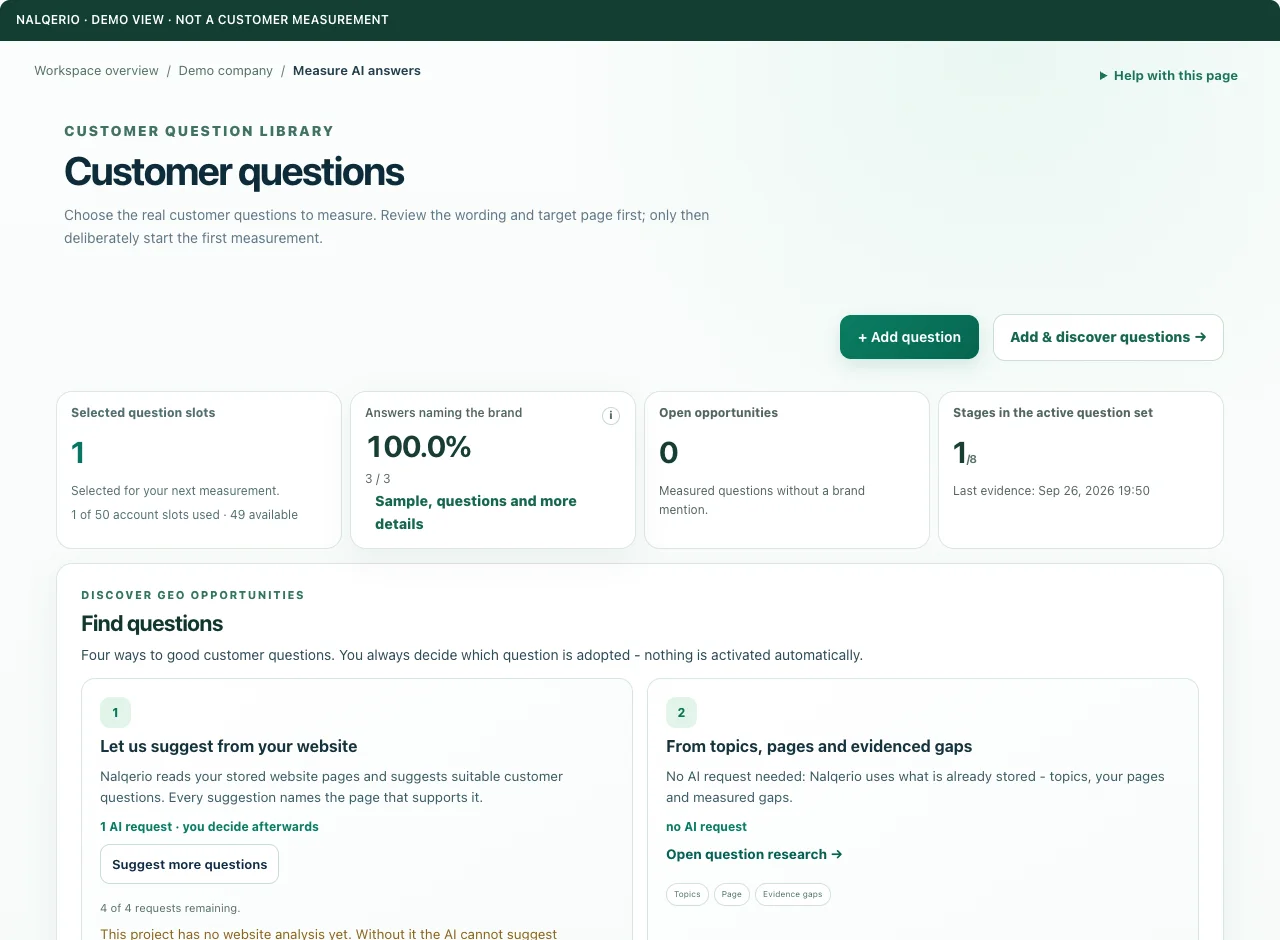Select the Topics tag
Image resolution: width=1280 pixels, height=940 pixels.
[687, 894]
